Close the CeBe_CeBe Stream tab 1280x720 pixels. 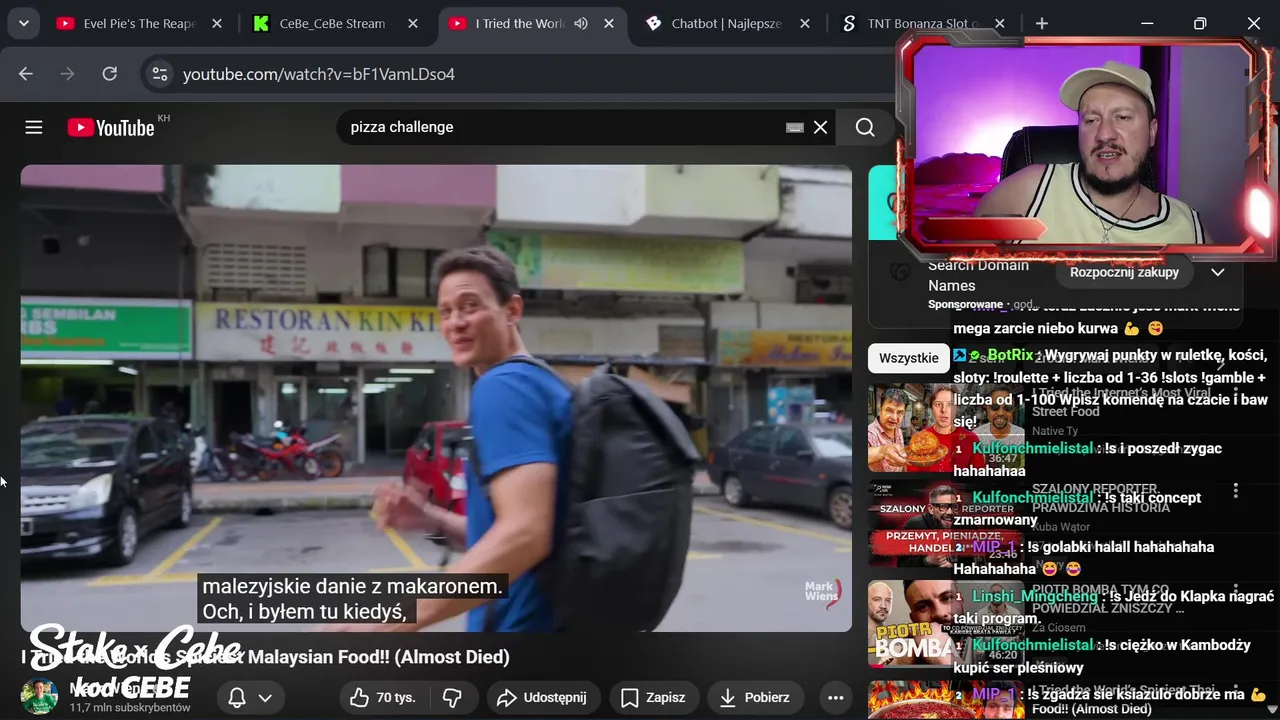pos(413,23)
